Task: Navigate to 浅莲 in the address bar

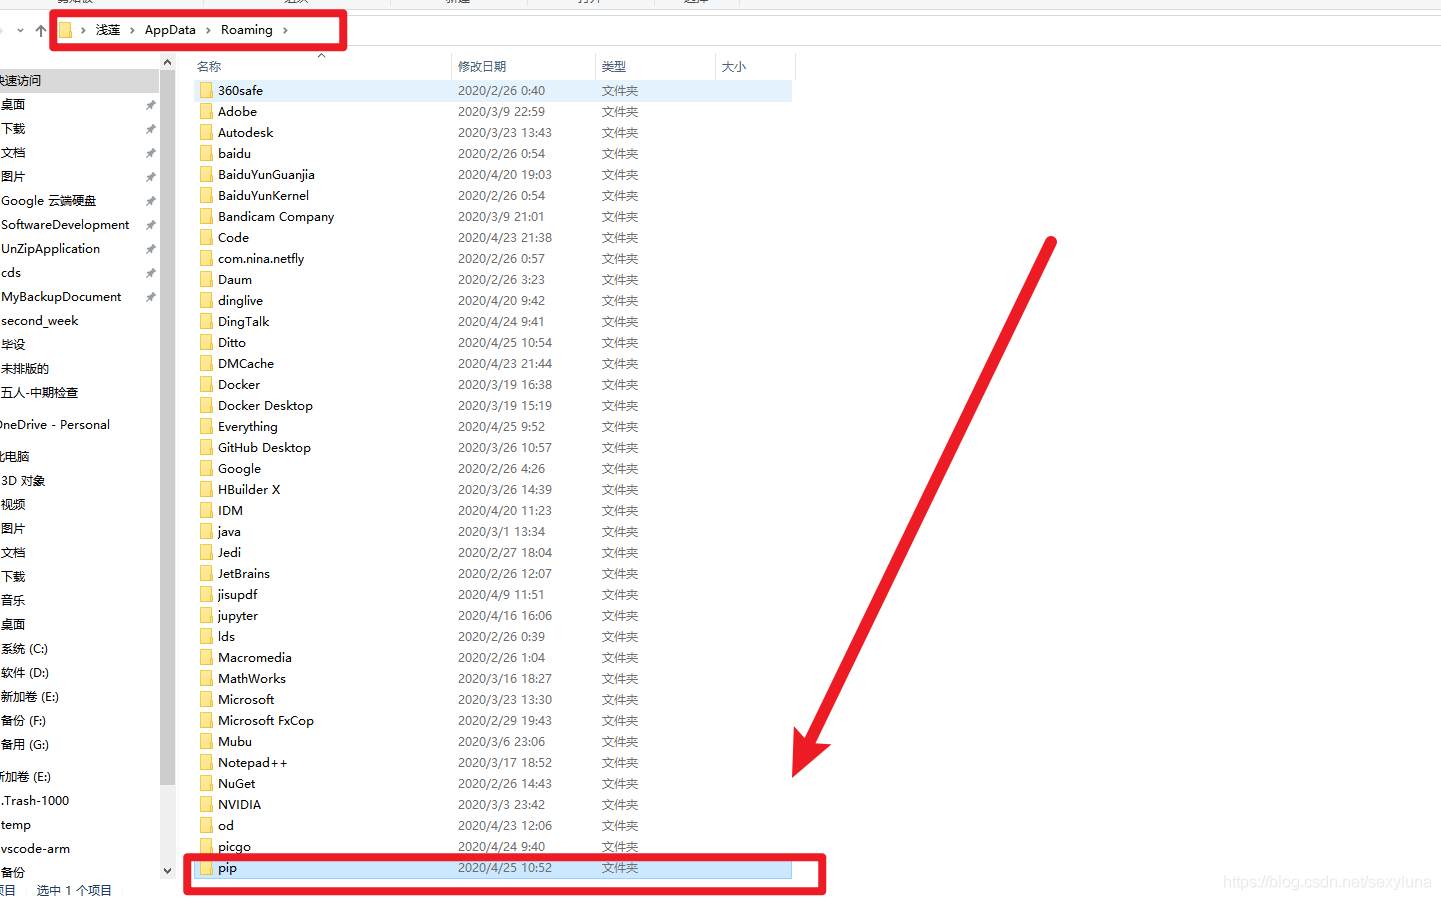Action: pyautogui.click(x=108, y=30)
